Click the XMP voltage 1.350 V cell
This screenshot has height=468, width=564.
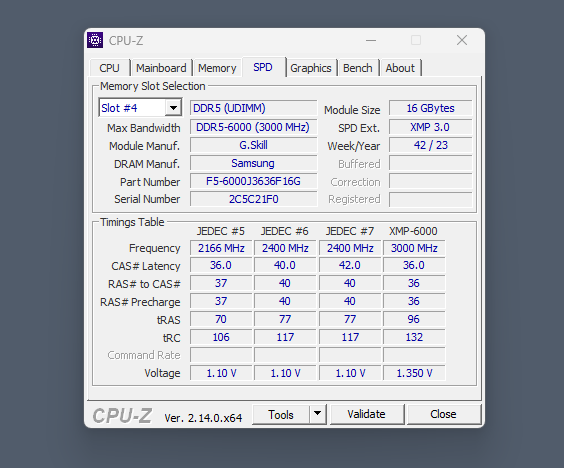[414, 373]
